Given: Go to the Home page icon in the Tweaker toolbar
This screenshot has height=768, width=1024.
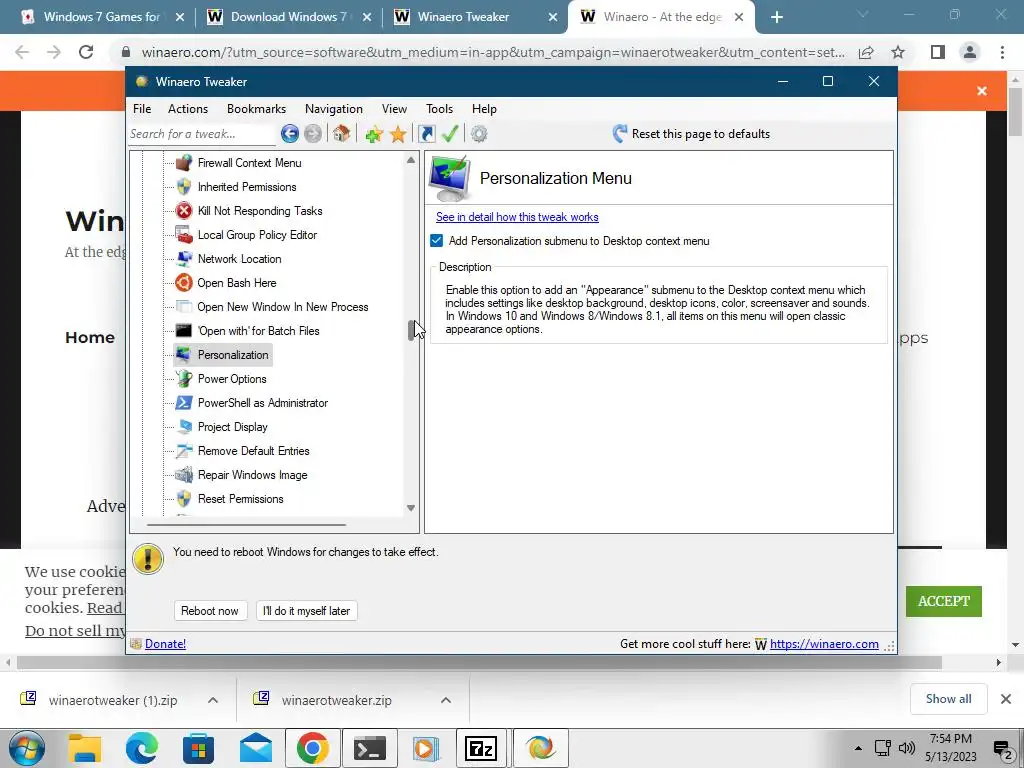Looking at the screenshot, I should click(x=341, y=134).
